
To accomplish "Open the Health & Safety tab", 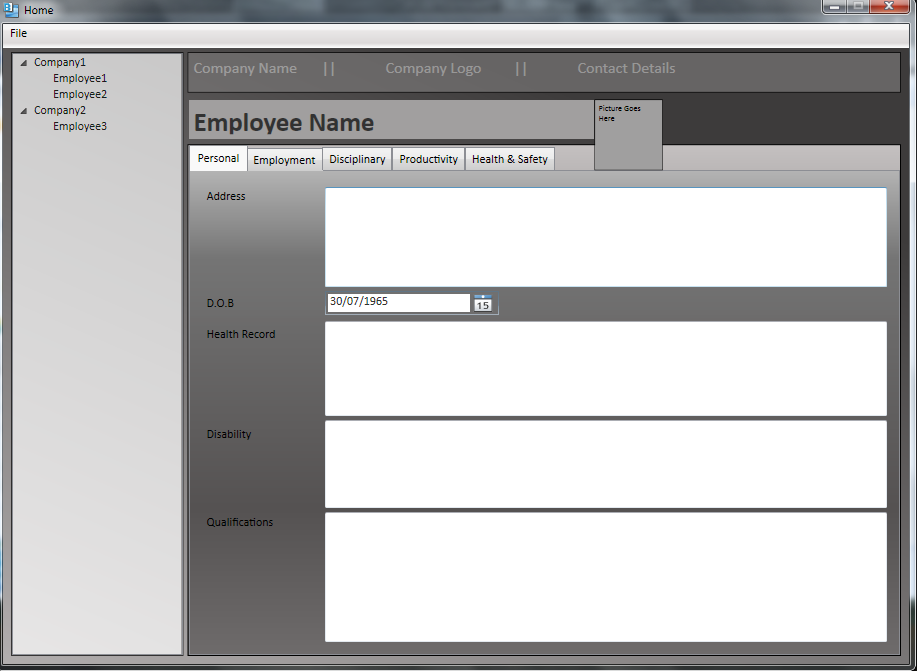I will coord(509,160).
